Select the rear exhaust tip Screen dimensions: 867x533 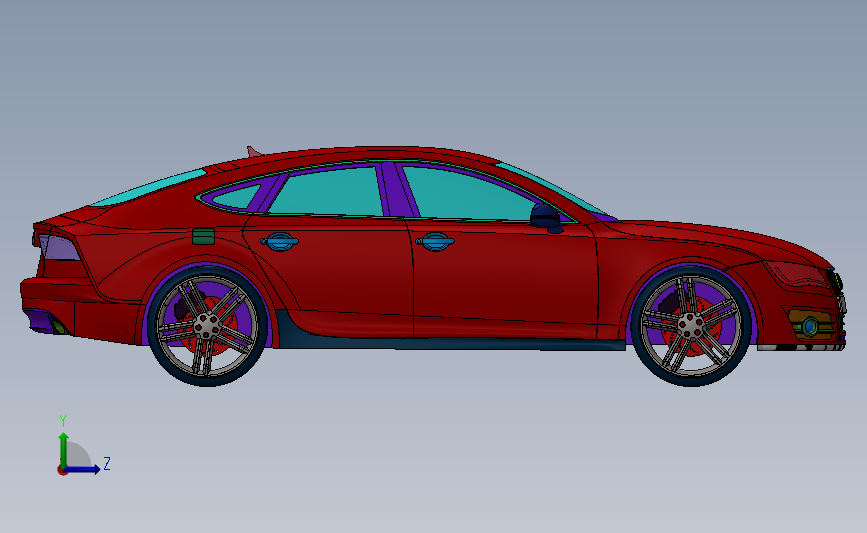59,325
